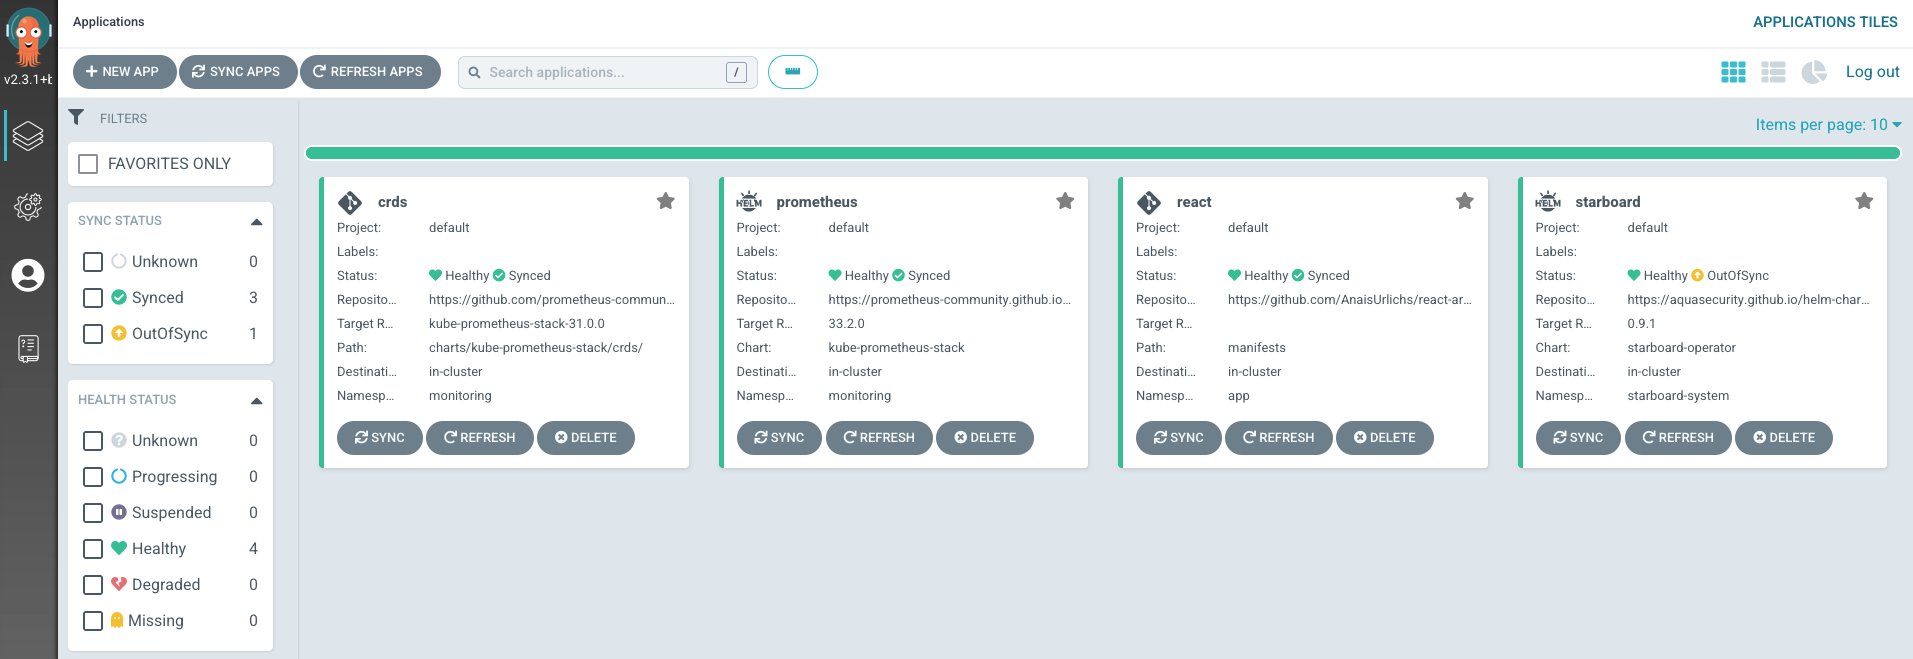Image resolution: width=1913 pixels, height=659 pixels.
Task: Check the Synced filter checkbox
Action: tap(93, 297)
